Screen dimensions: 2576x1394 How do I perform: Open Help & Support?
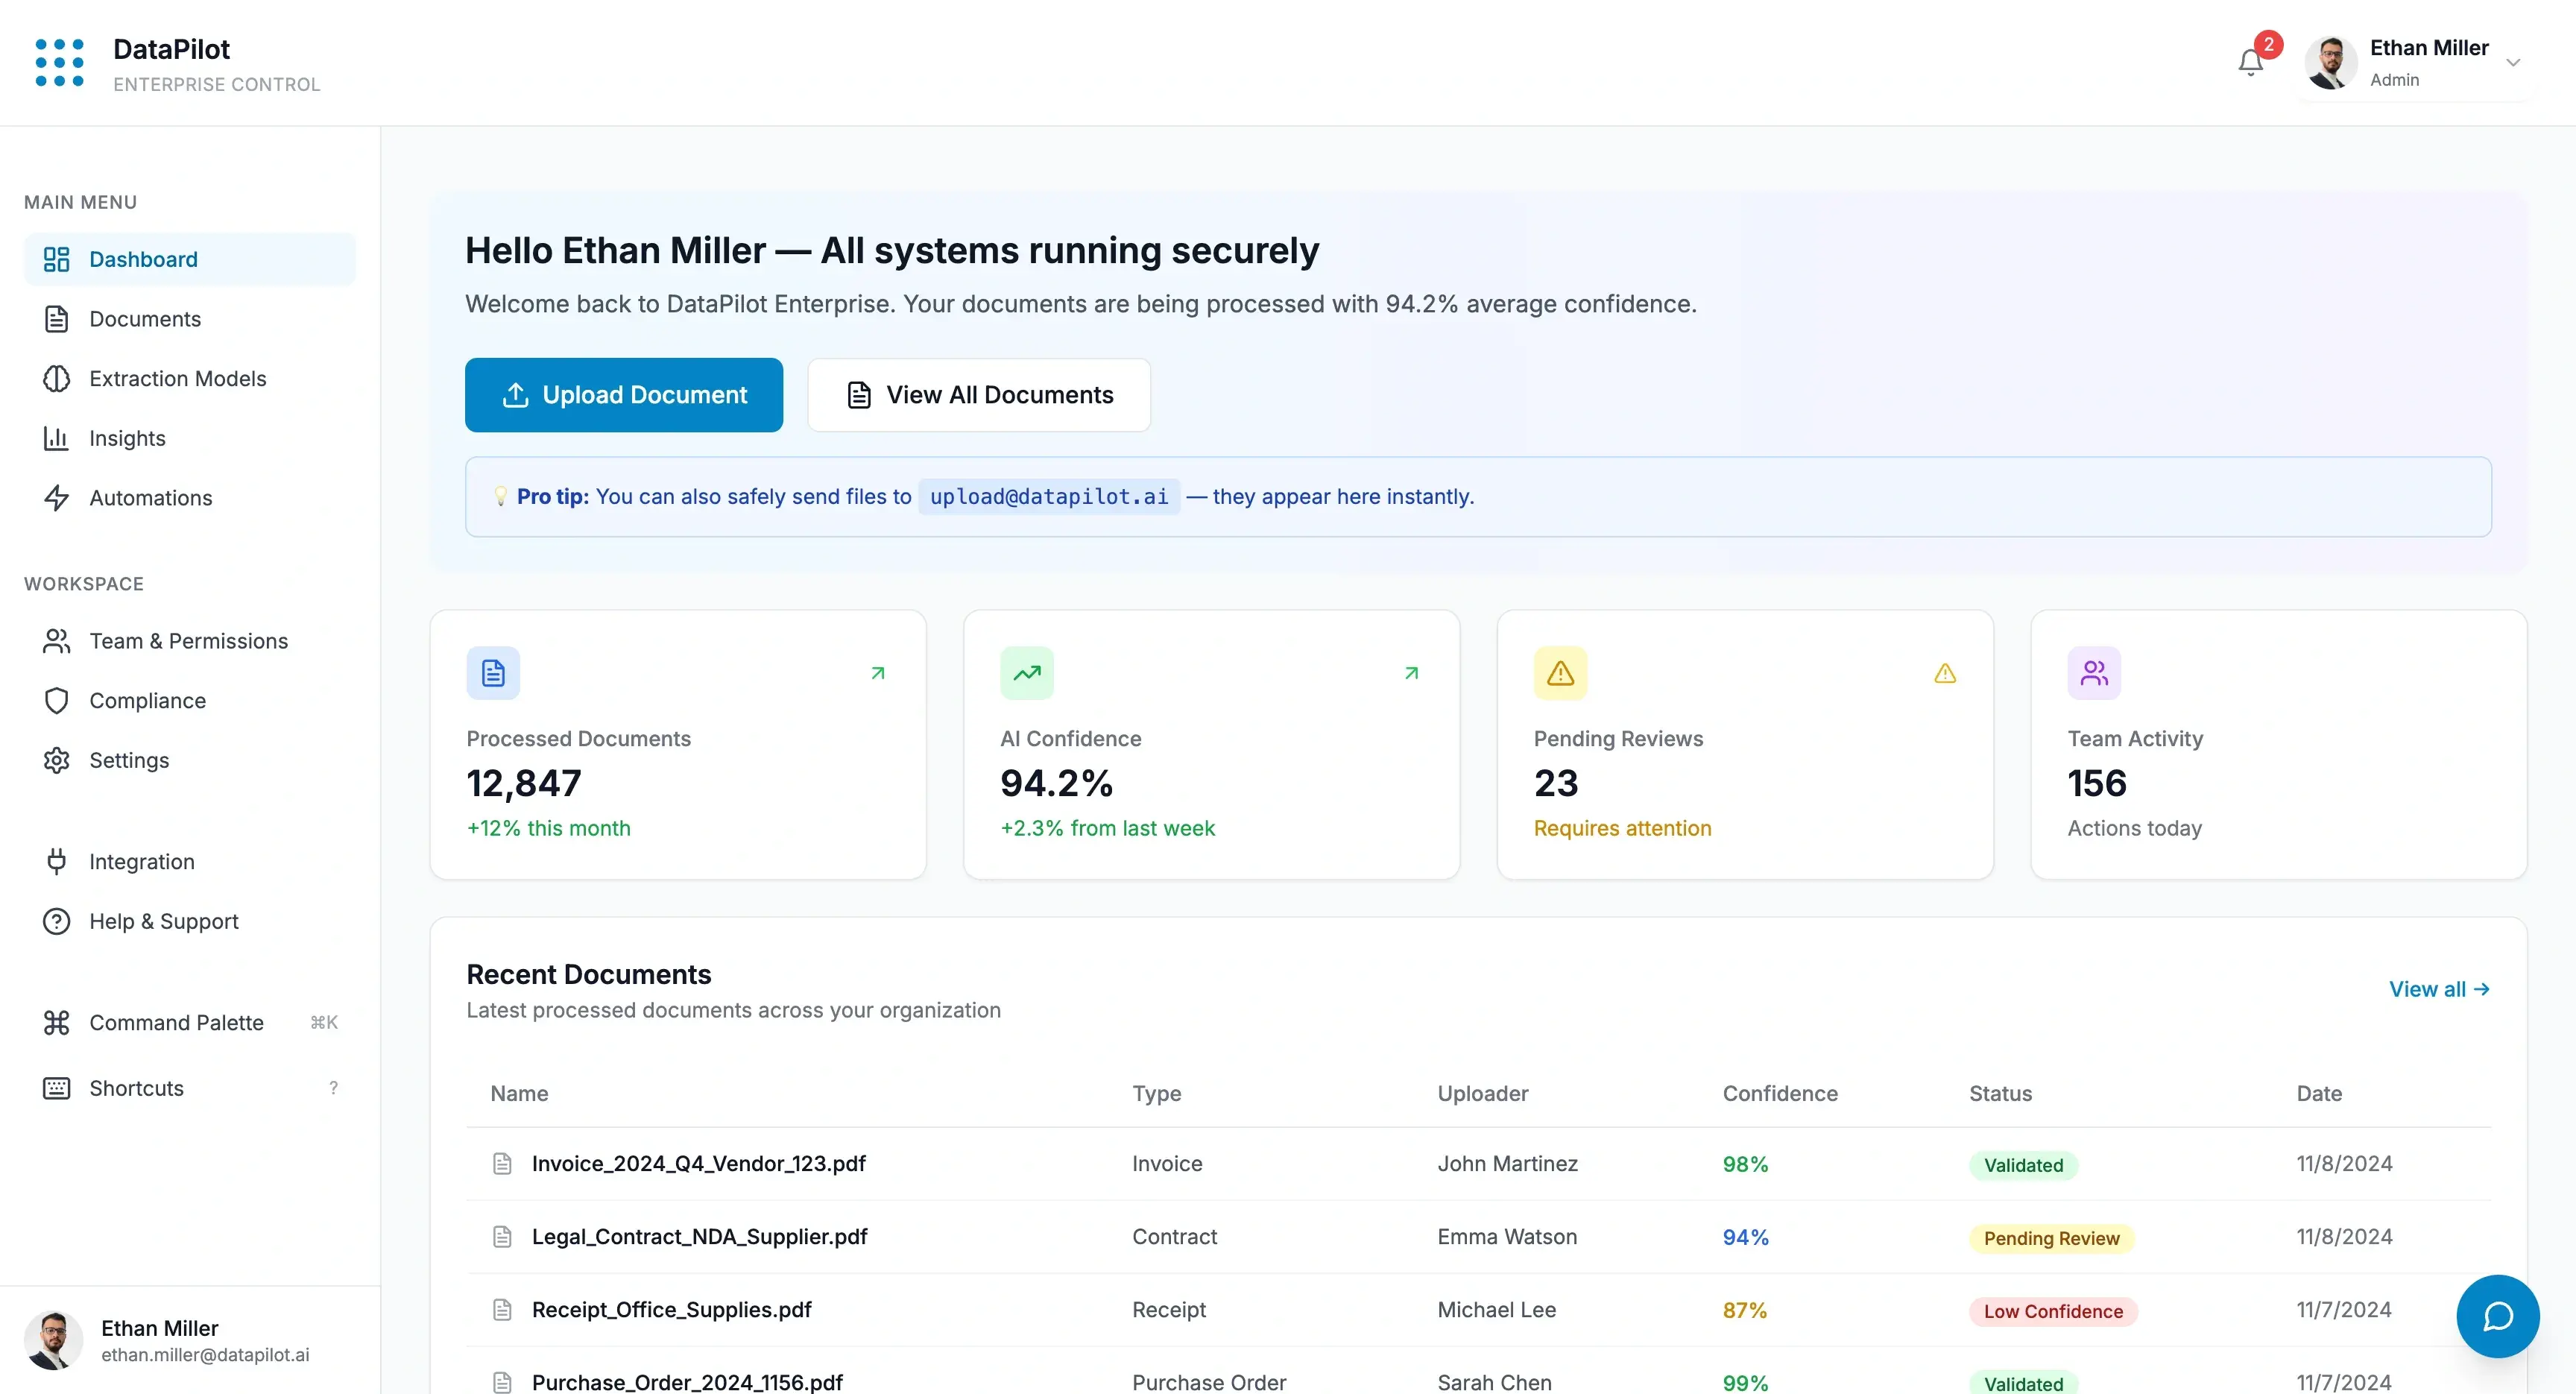click(163, 921)
